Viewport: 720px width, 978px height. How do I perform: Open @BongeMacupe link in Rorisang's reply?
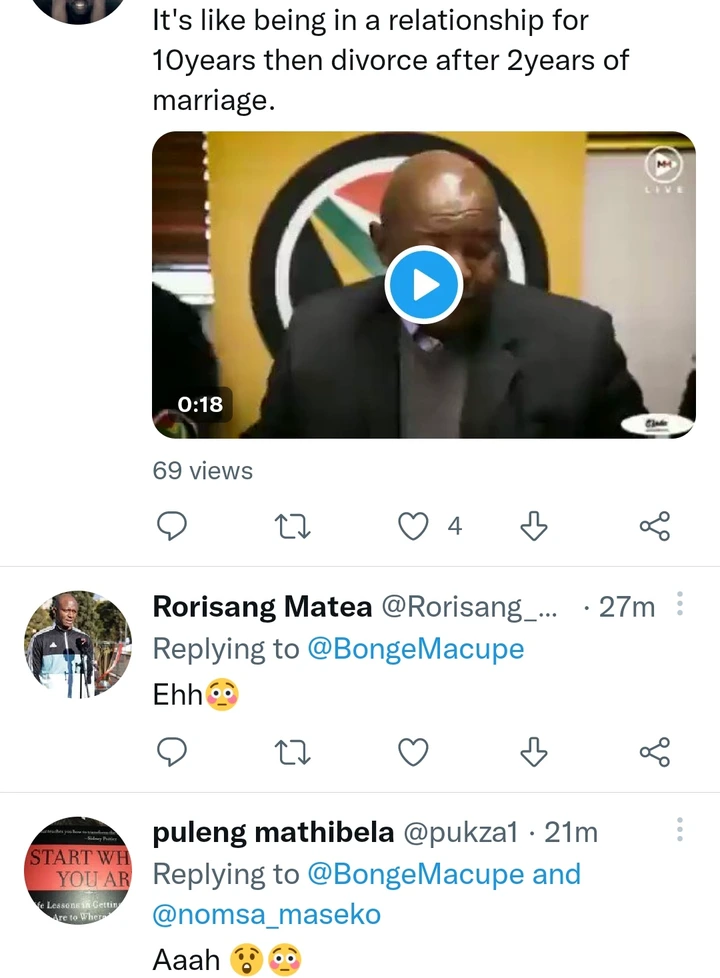pyautogui.click(x=416, y=649)
